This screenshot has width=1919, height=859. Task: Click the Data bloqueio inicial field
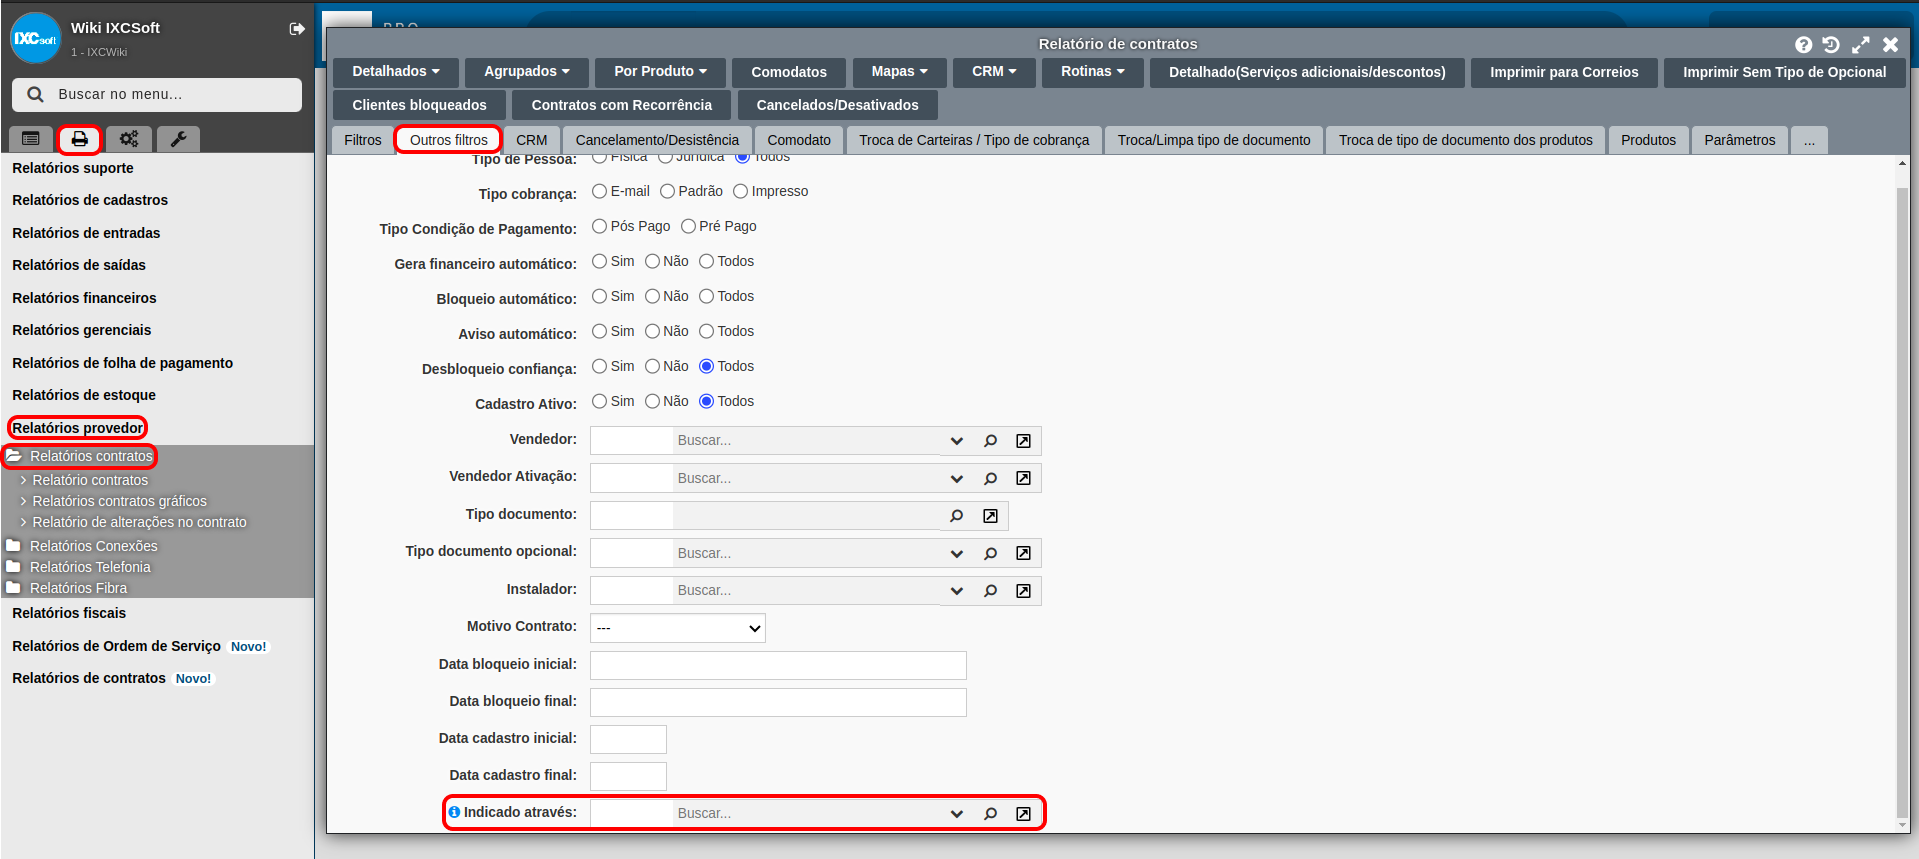pos(778,665)
